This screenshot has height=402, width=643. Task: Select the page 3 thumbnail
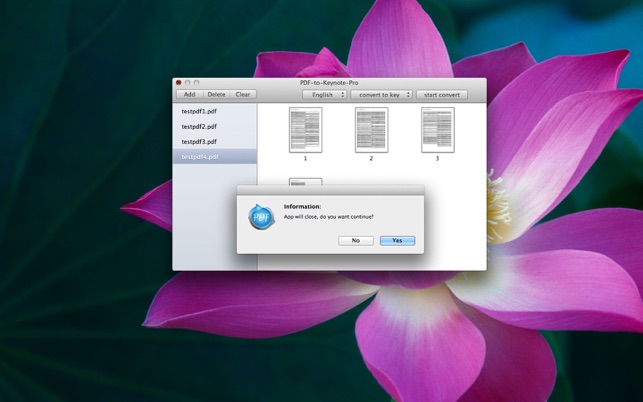438,130
